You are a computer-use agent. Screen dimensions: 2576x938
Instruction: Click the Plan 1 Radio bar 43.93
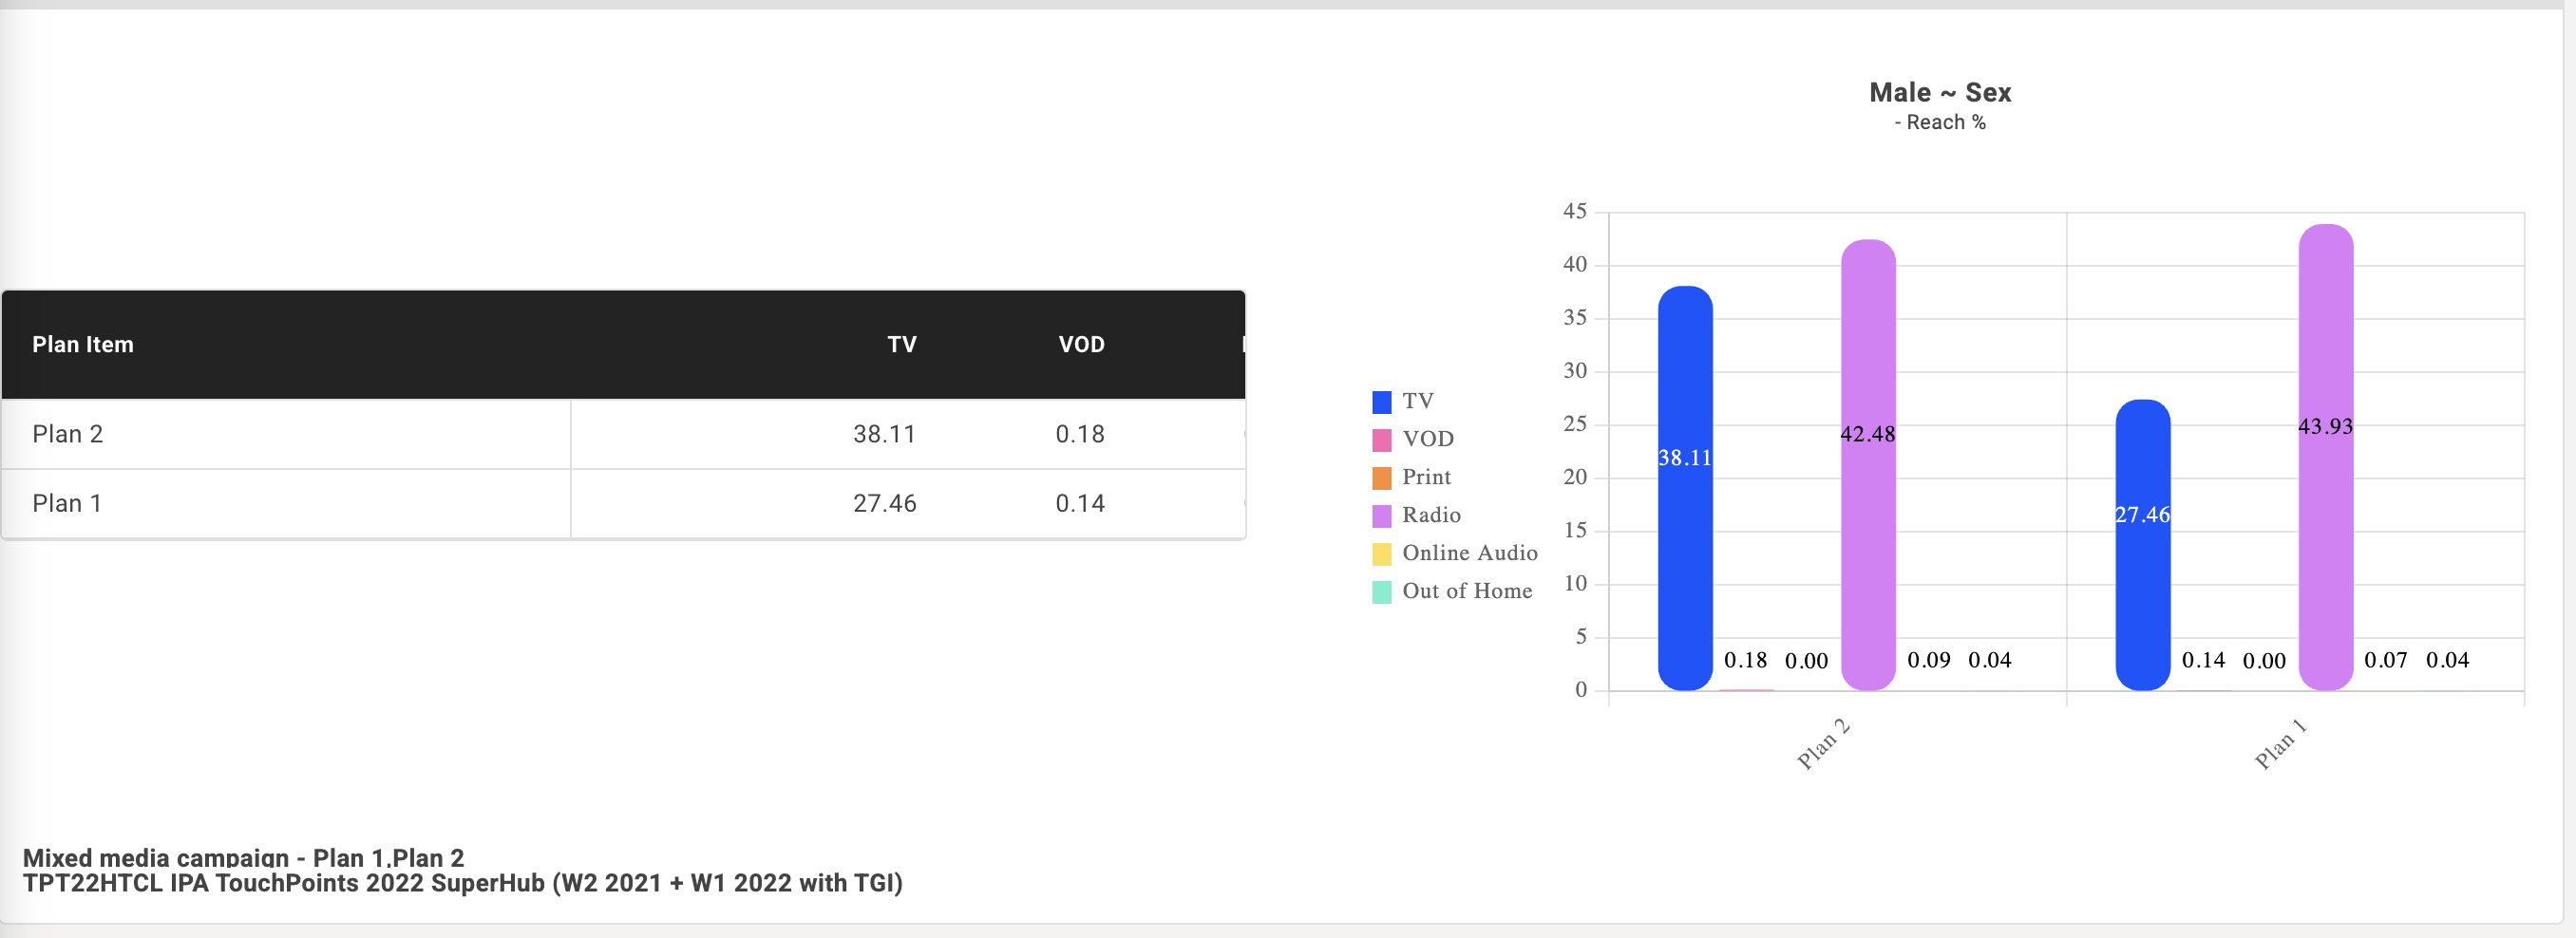(2326, 457)
